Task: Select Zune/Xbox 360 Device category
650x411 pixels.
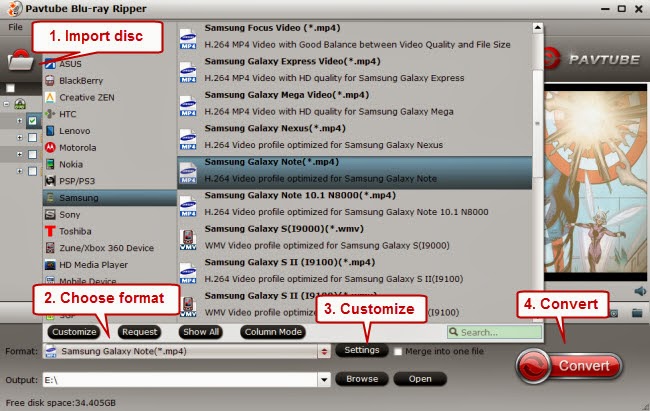Action: [x=109, y=248]
